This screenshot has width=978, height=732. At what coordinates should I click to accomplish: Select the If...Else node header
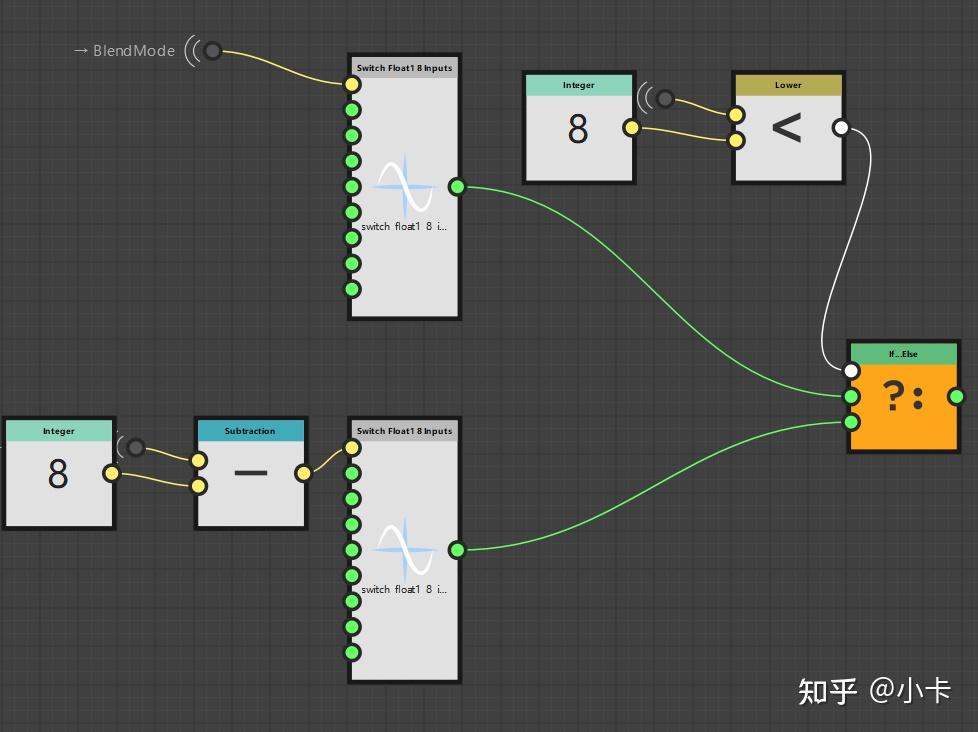[x=903, y=354]
